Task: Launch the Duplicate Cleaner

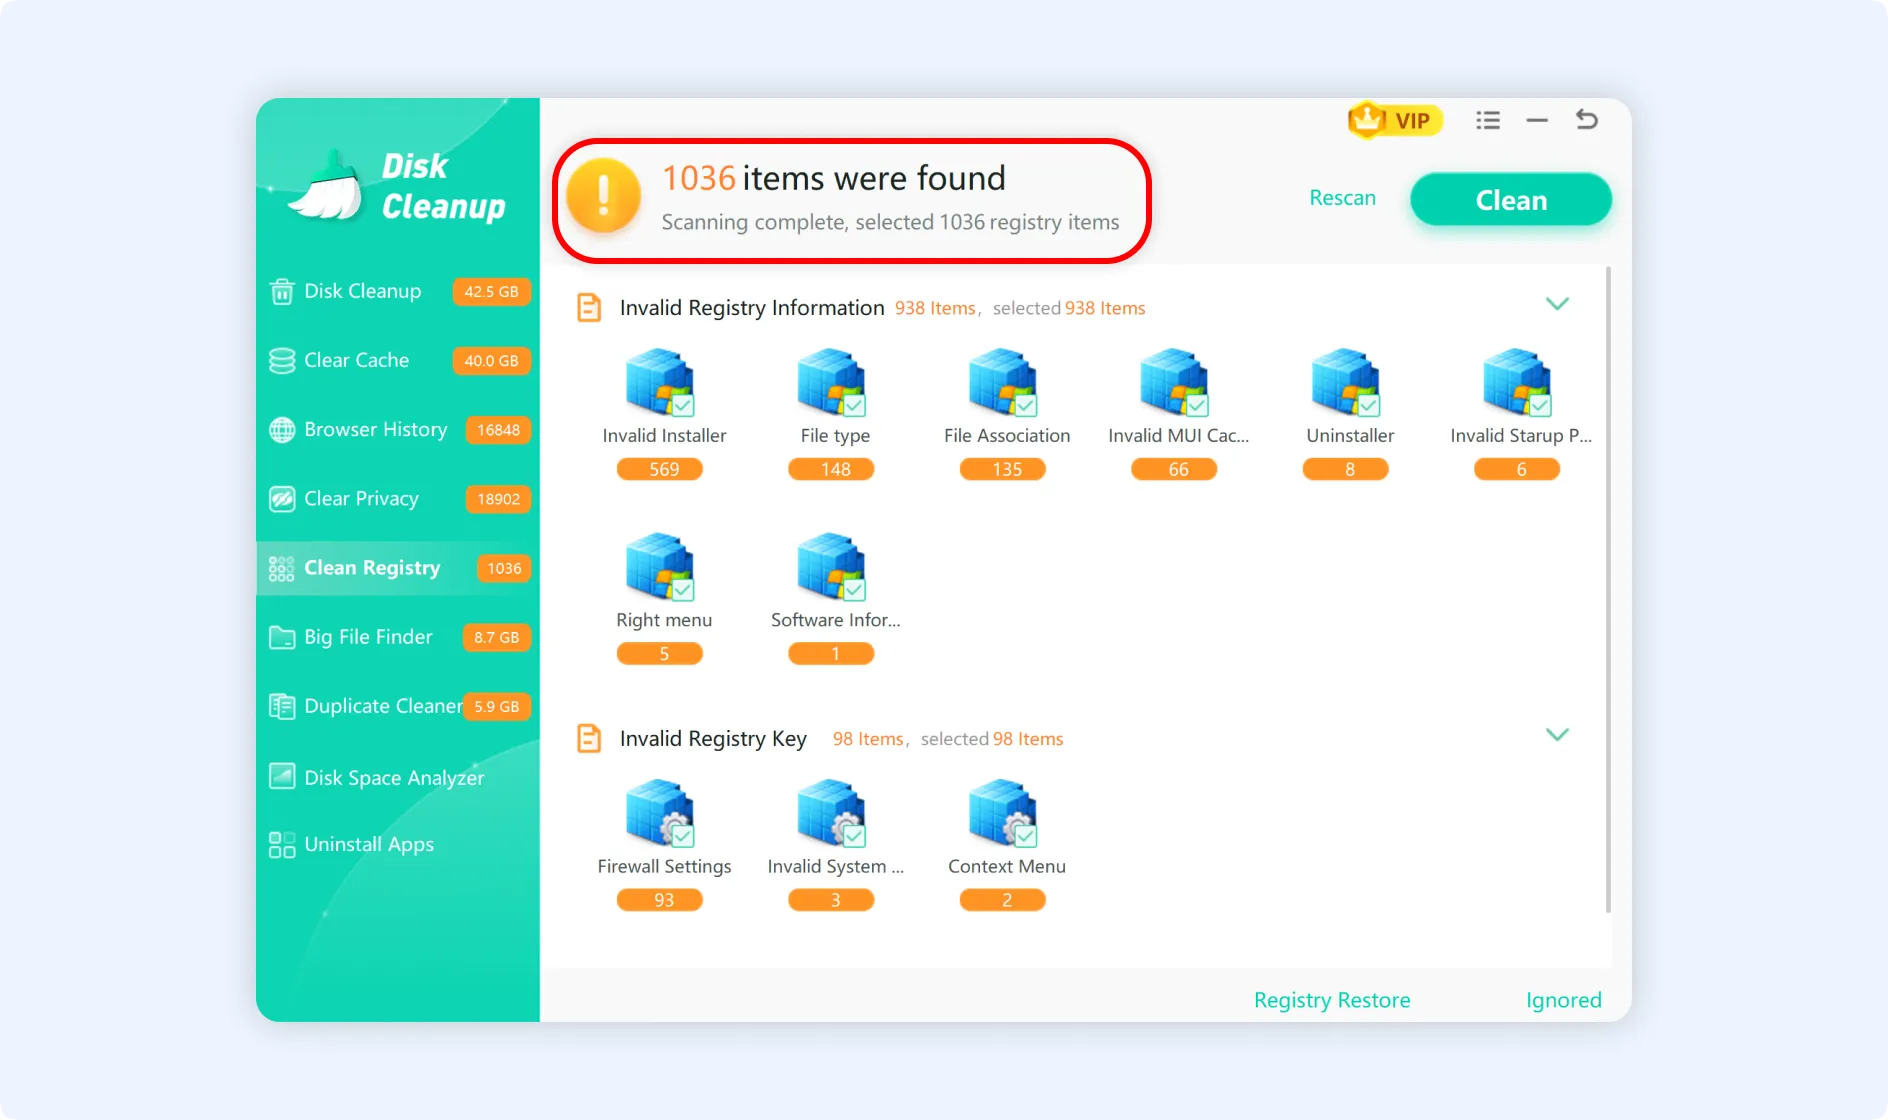Action: [381, 706]
